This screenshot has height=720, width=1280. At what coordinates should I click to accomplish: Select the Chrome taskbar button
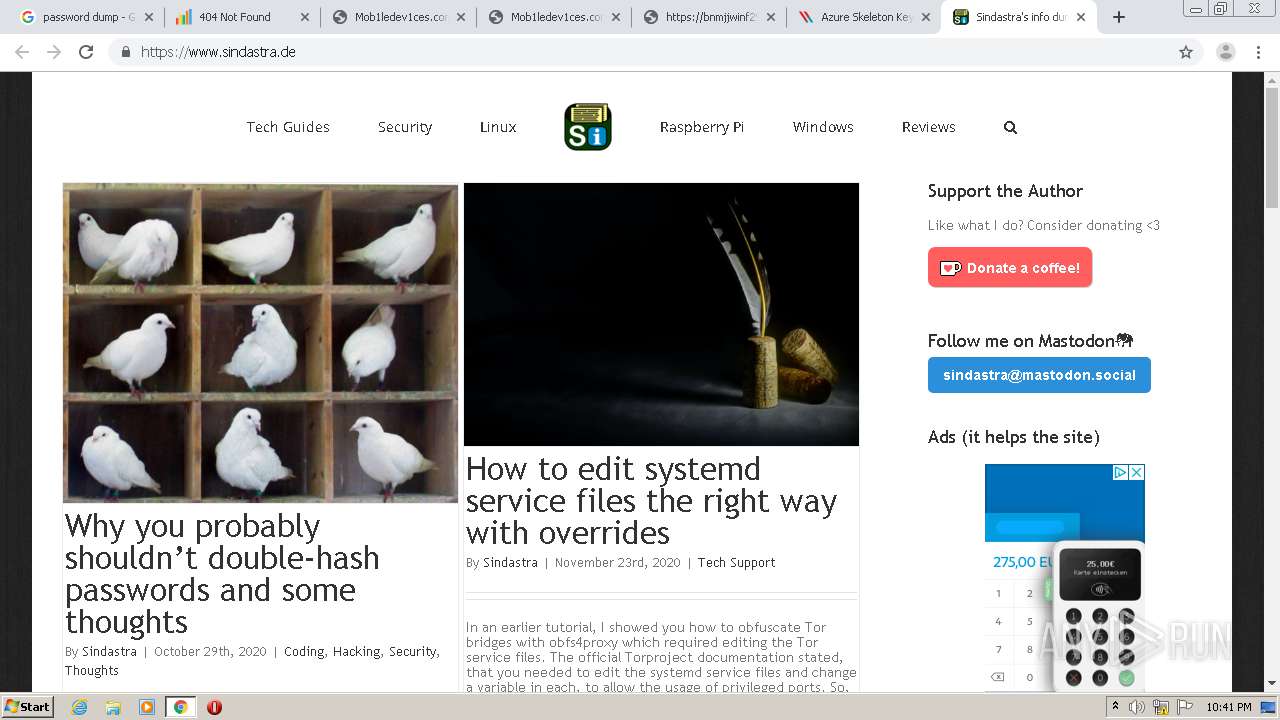(180, 707)
